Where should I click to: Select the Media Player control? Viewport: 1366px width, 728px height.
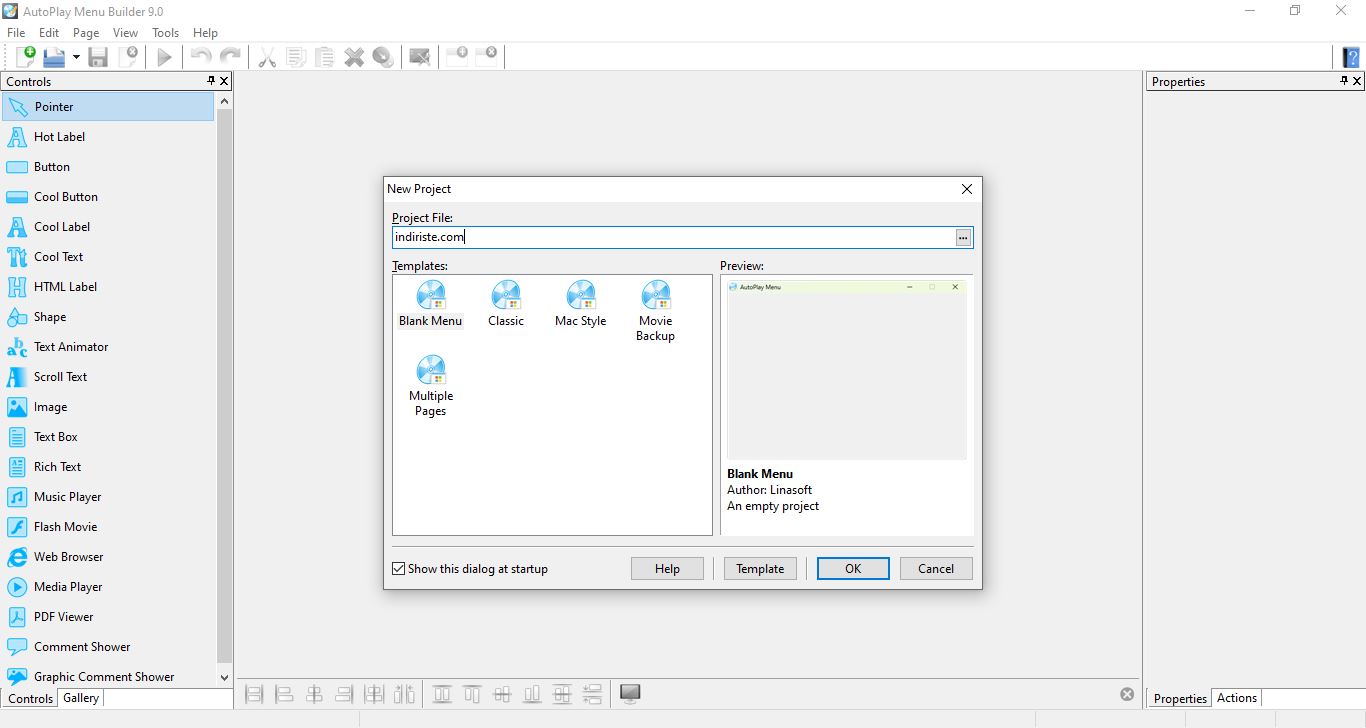[x=108, y=587]
